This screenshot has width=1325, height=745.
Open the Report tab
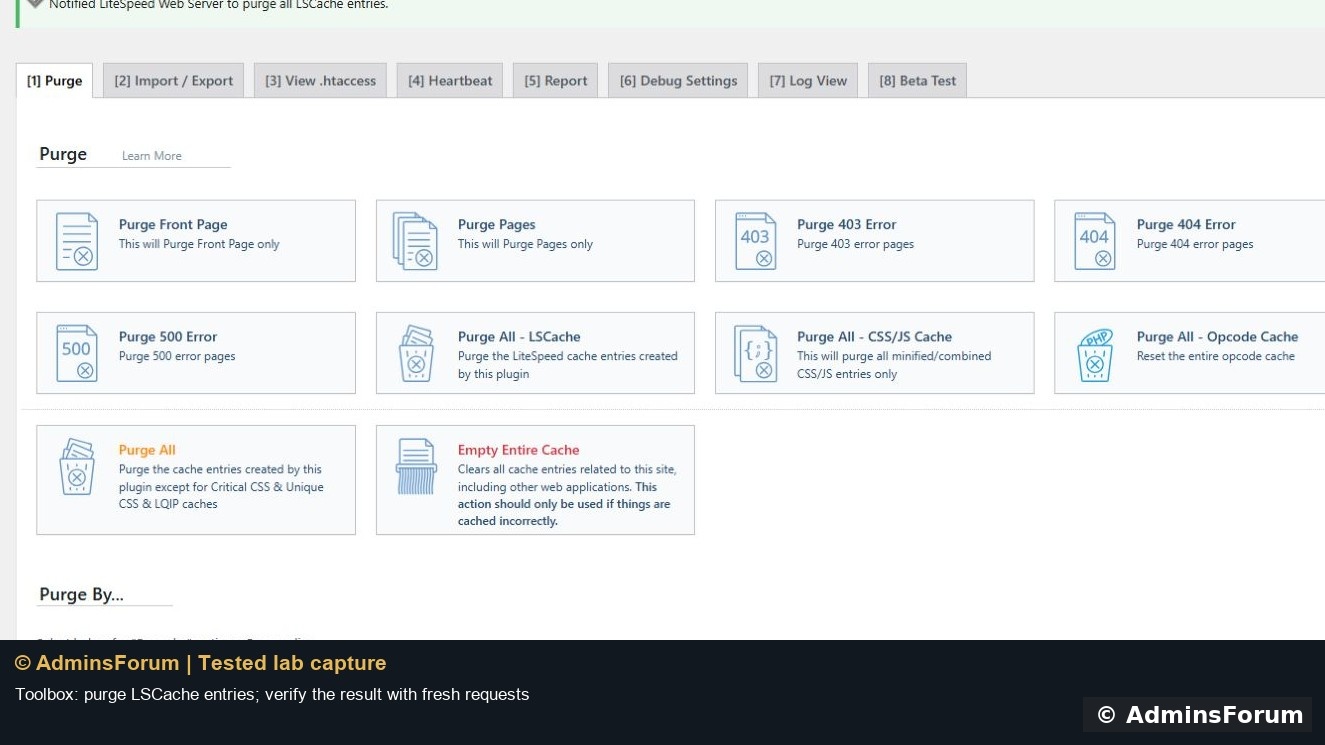(x=556, y=81)
